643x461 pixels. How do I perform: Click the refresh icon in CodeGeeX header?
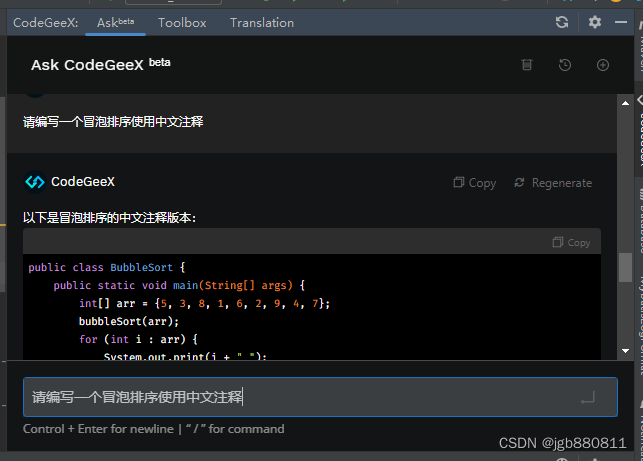click(x=562, y=22)
